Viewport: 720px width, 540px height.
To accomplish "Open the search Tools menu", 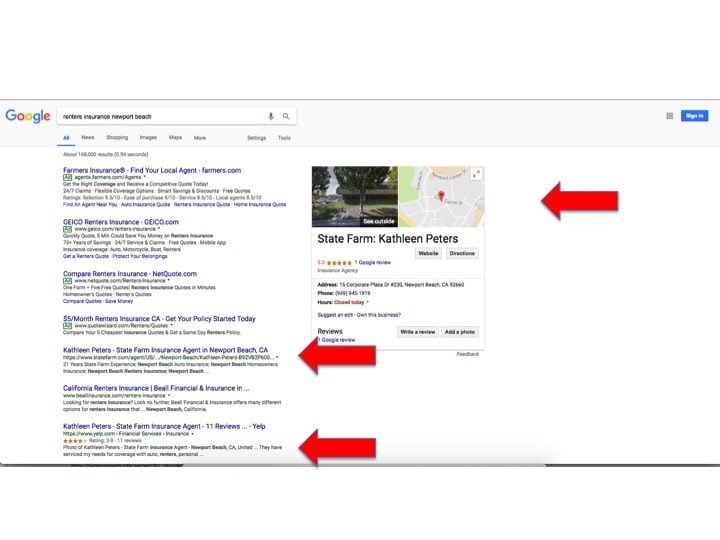I will click(x=284, y=138).
